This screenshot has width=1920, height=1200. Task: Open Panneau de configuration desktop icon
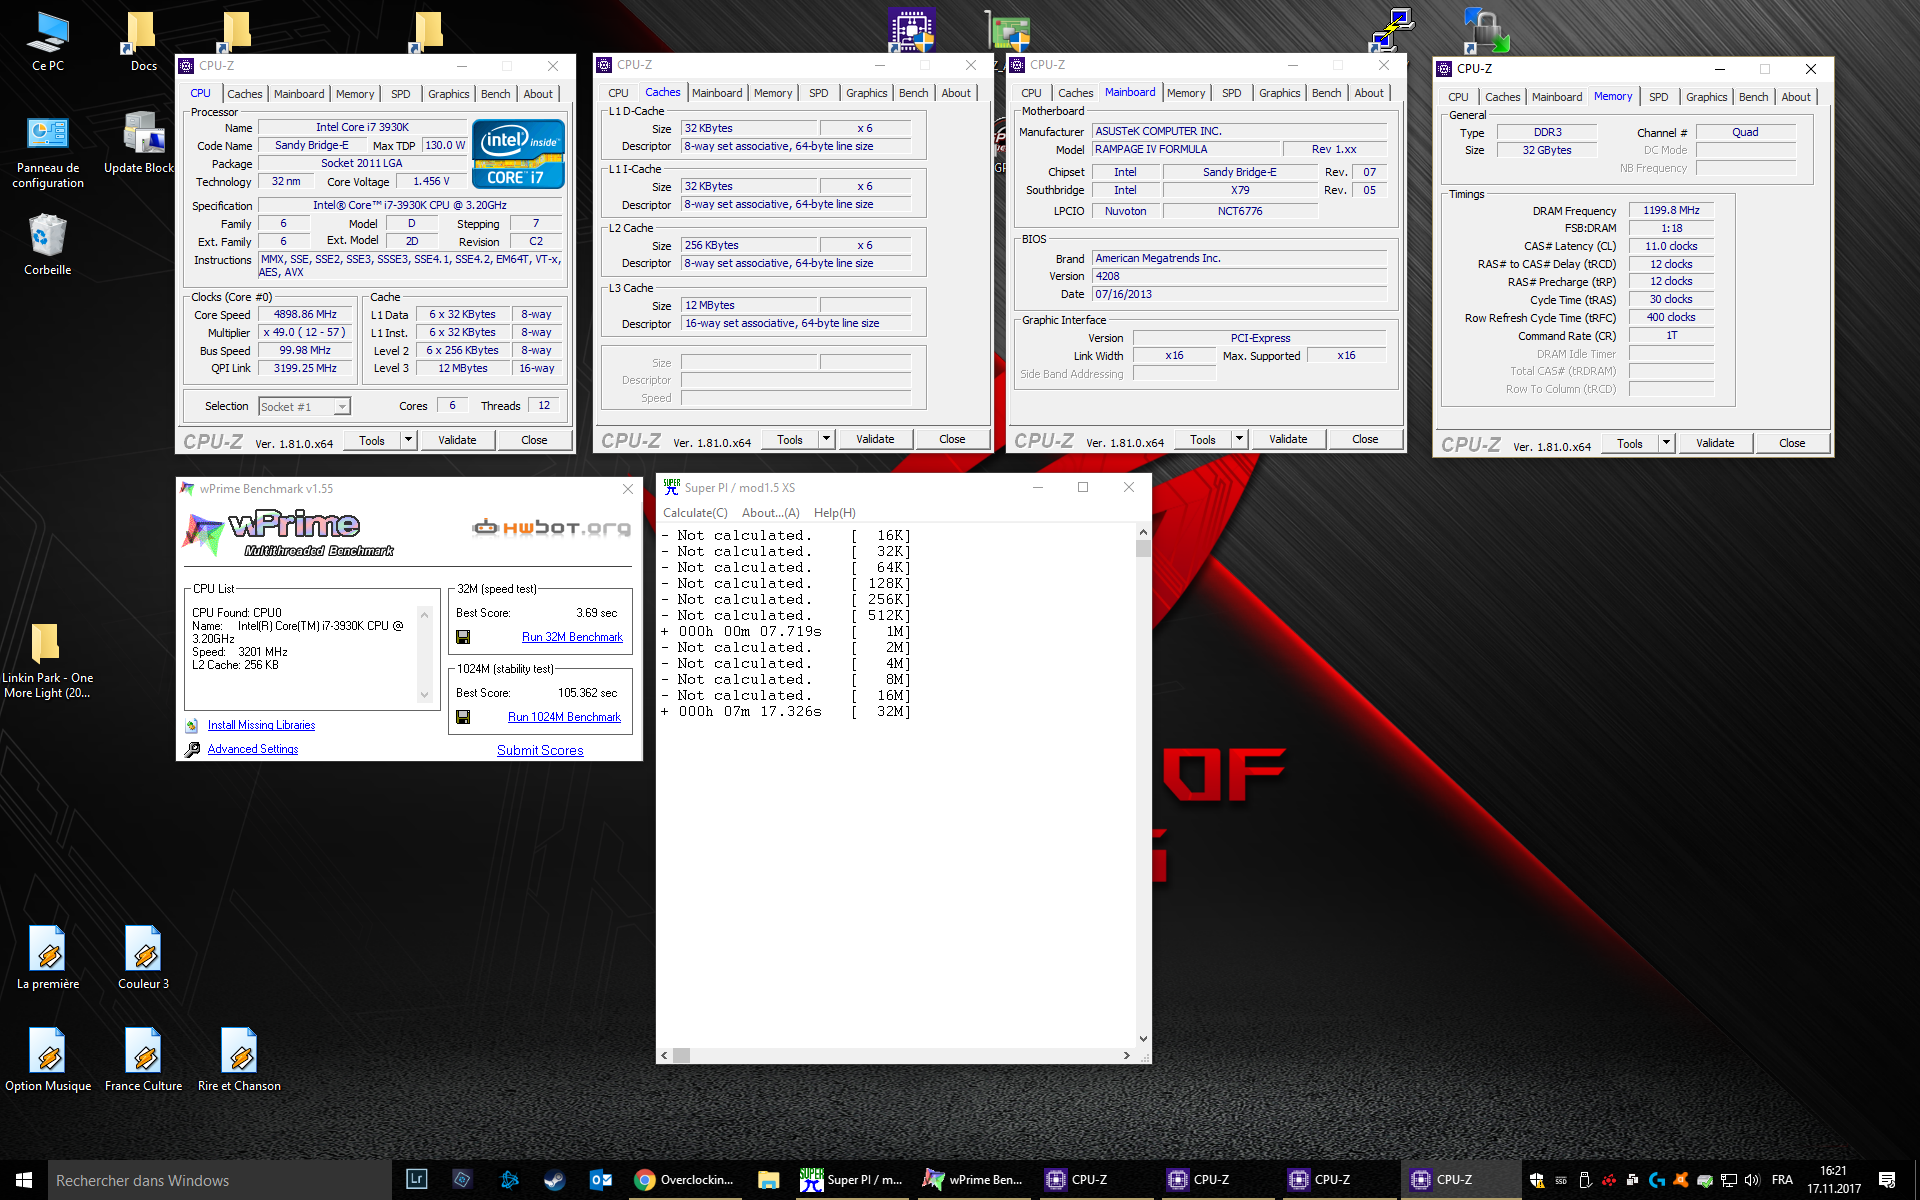[x=47, y=152]
